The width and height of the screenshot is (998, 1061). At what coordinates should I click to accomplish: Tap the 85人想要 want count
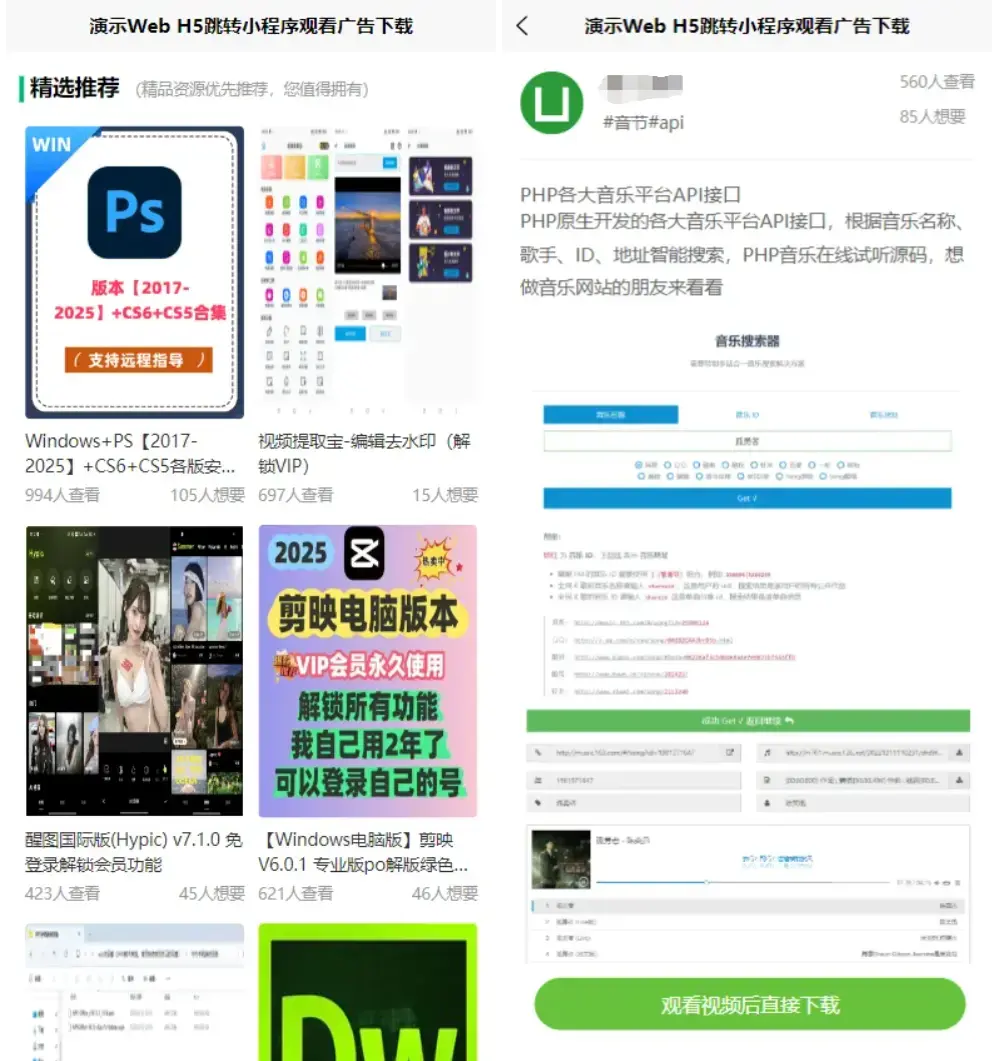932,117
